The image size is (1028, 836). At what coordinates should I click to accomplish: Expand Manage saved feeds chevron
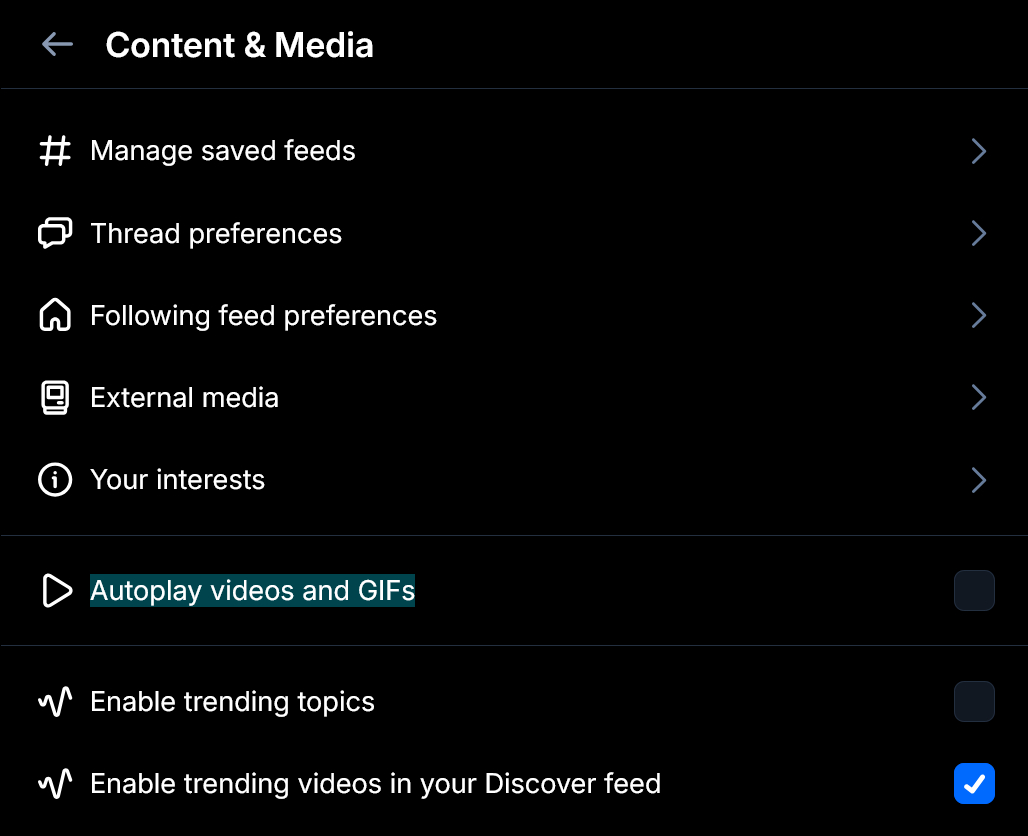coord(978,151)
